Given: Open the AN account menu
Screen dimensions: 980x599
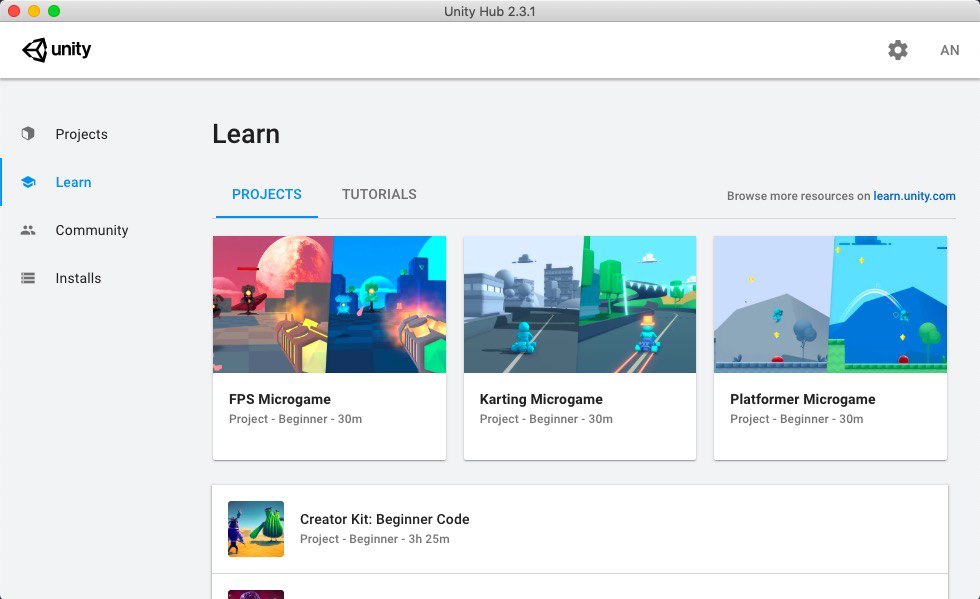Looking at the screenshot, I should pos(949,50).
